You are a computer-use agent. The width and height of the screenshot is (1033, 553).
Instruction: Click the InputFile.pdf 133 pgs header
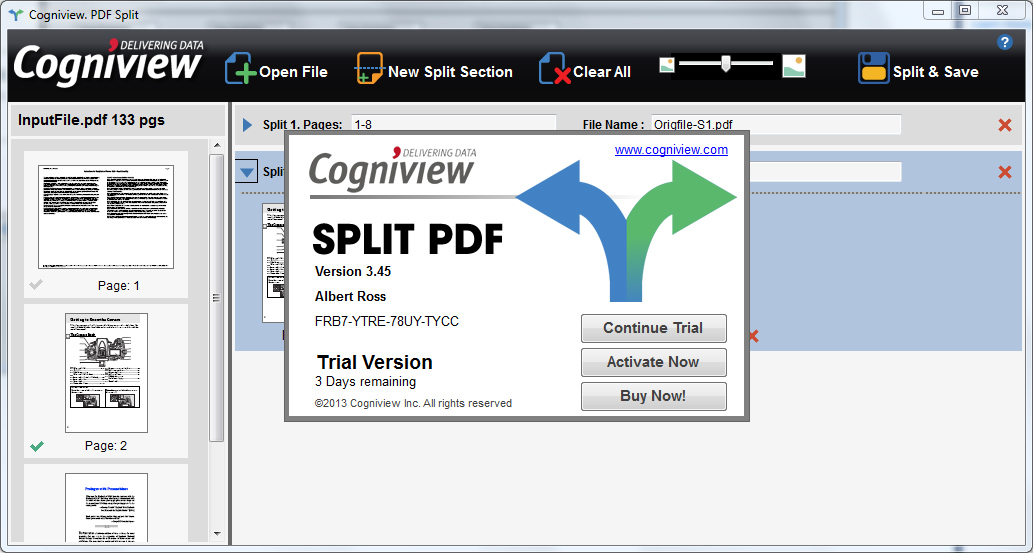click(x=91, y=120)
